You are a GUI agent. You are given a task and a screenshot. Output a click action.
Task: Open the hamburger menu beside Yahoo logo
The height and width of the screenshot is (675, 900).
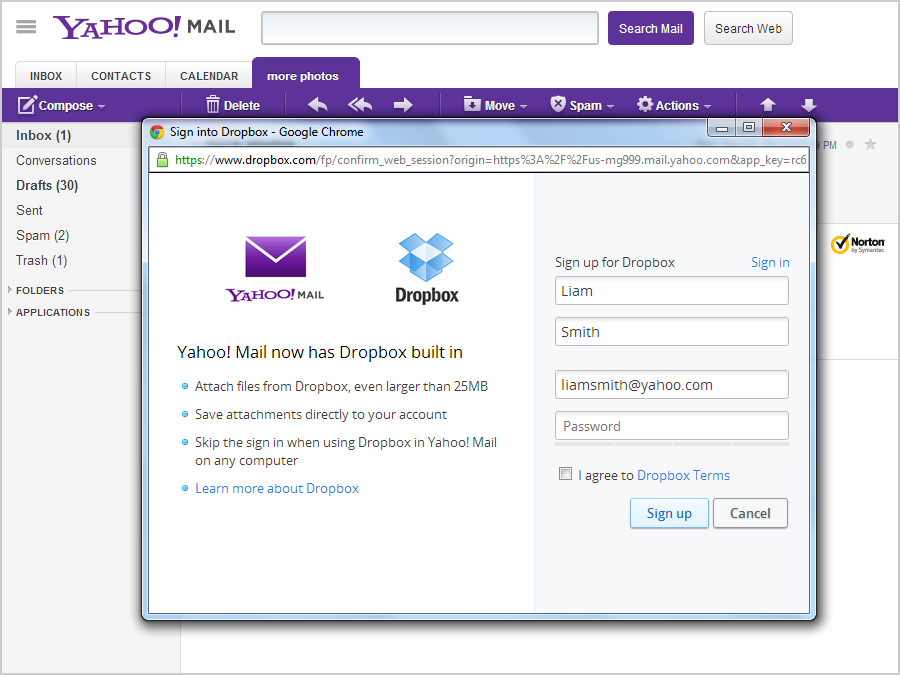(x=26, y=27)
